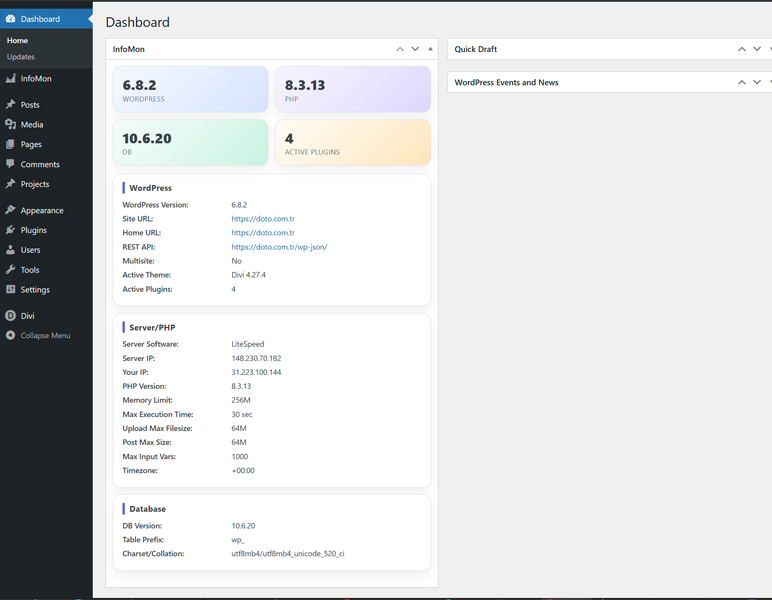
Task: Click the Settings sliders icon
Action: coord(10,289)
